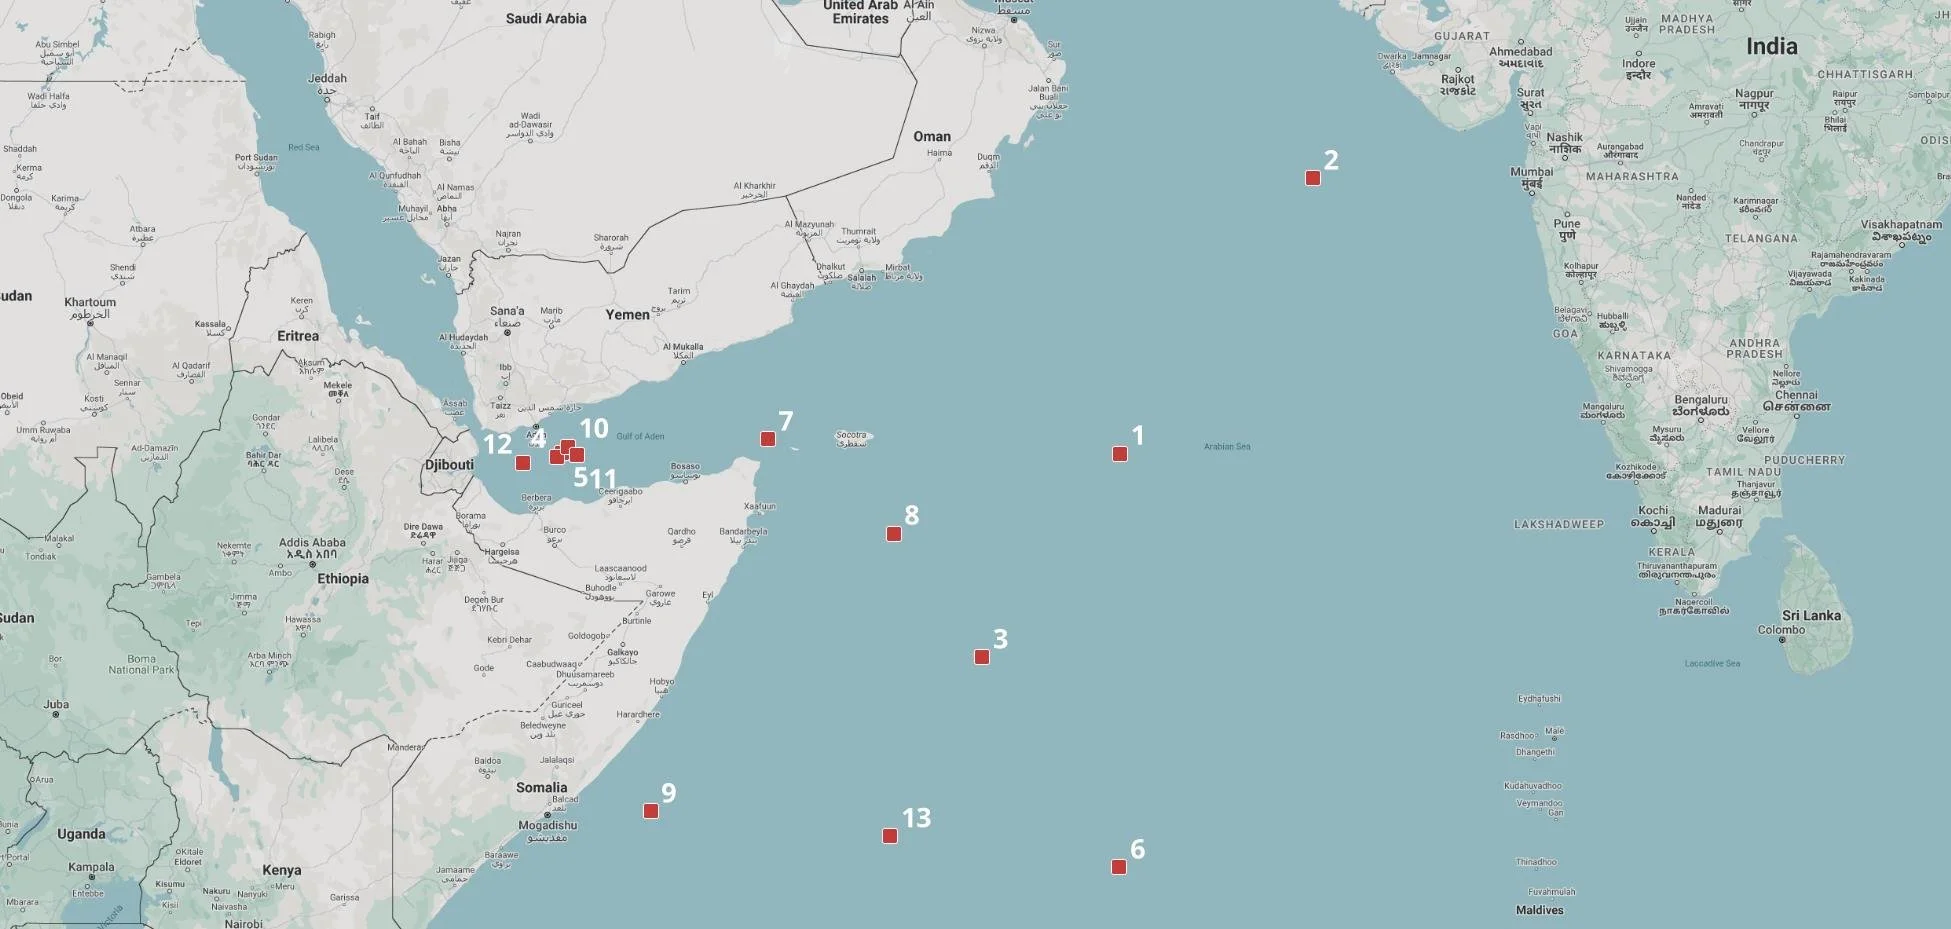Click the Eritrea country label
The image size is (1951, 929).
pyautogui.click(x=298, y=336)
